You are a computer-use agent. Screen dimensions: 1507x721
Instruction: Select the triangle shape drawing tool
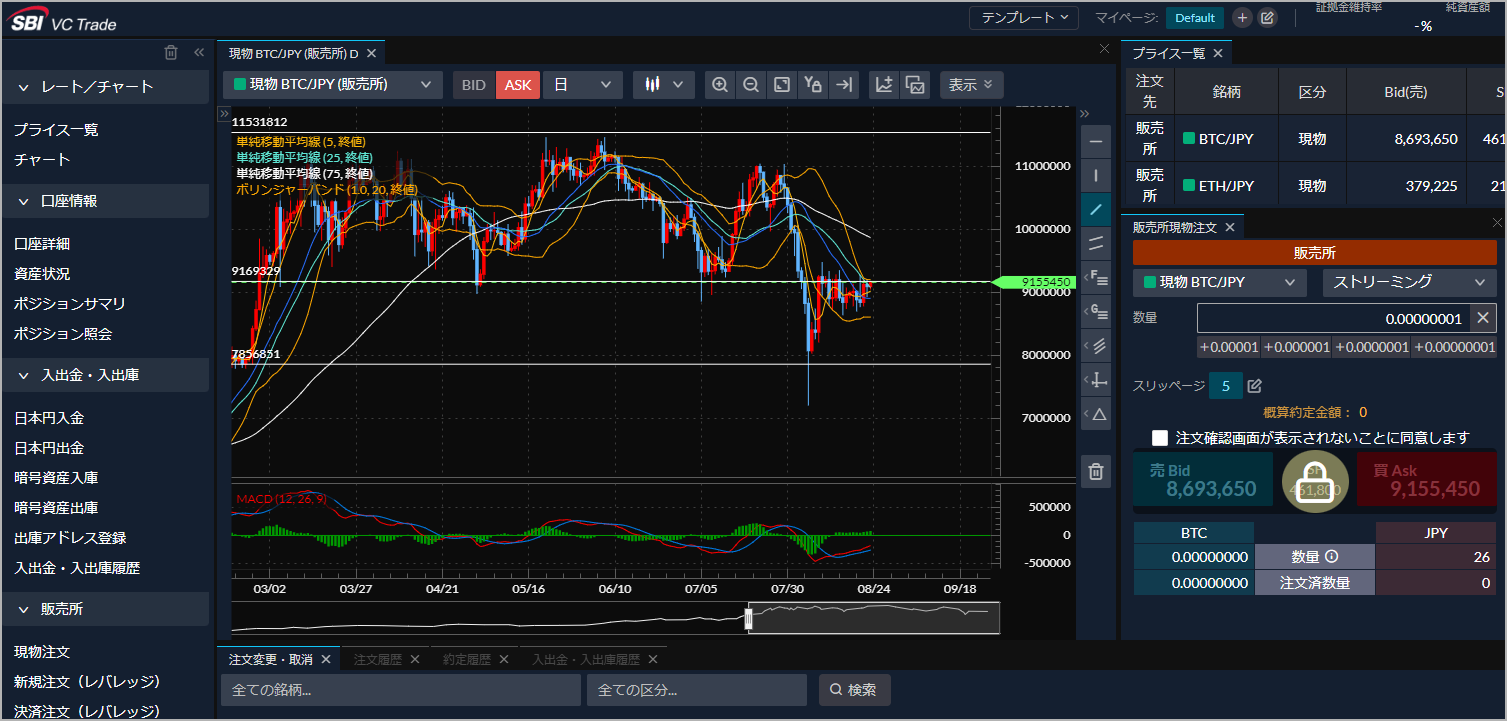(1096, 414)
